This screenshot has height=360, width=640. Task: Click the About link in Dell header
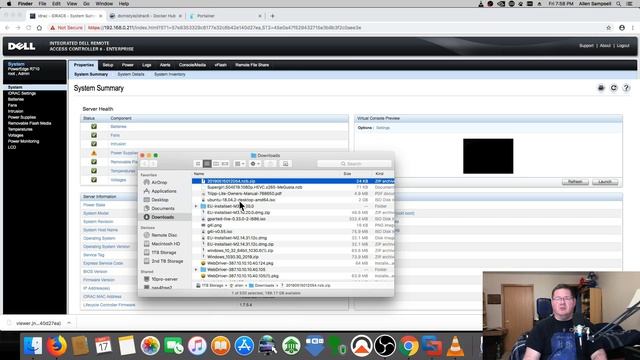click(605, 46)
